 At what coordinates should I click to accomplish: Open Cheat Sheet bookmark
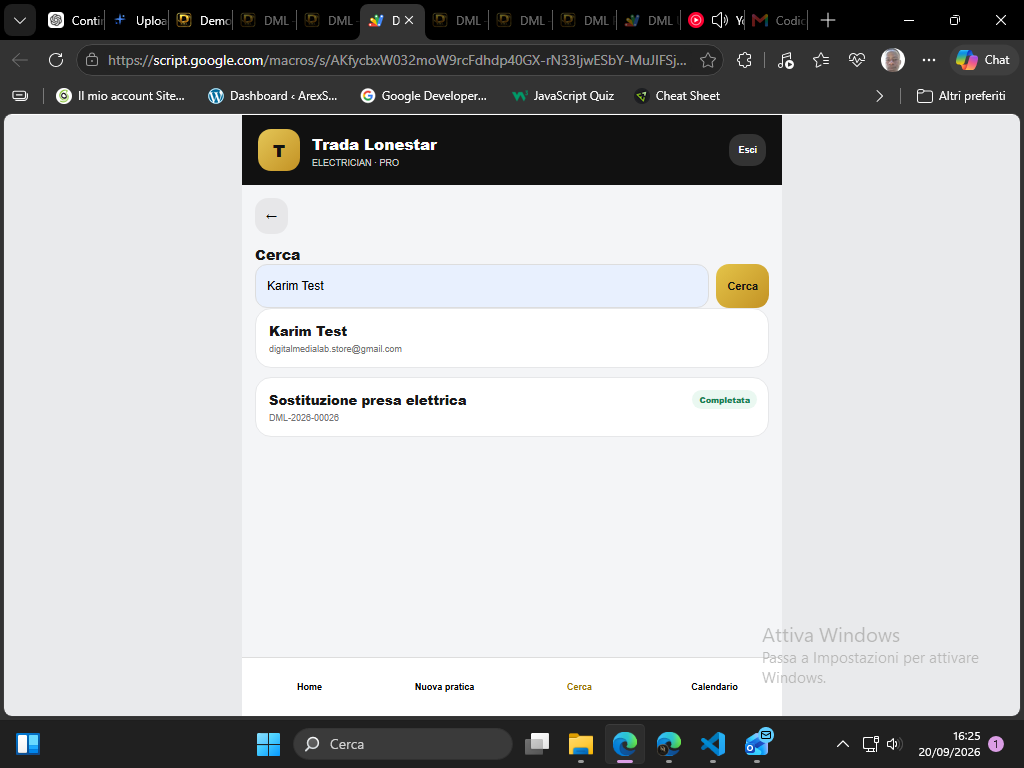pyautogui.click(x=677, y=96)
